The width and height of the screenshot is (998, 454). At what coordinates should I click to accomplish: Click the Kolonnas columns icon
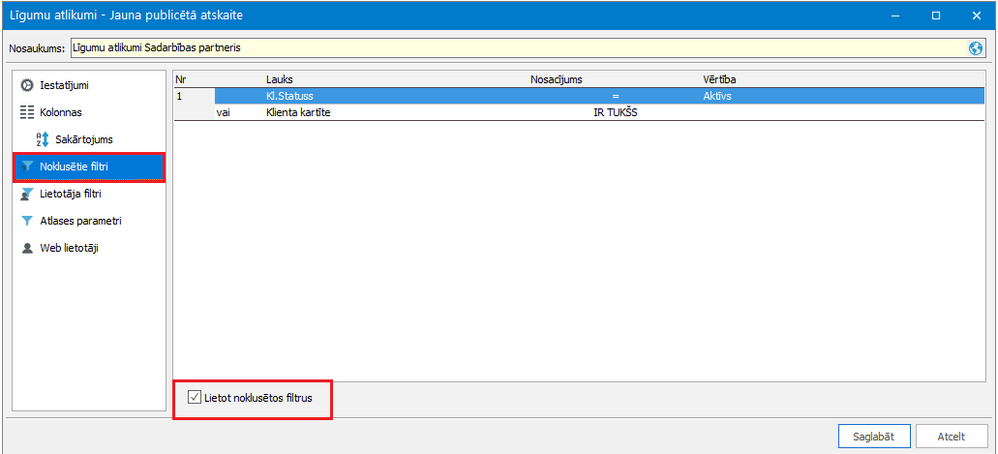click(x=27, y=113)
